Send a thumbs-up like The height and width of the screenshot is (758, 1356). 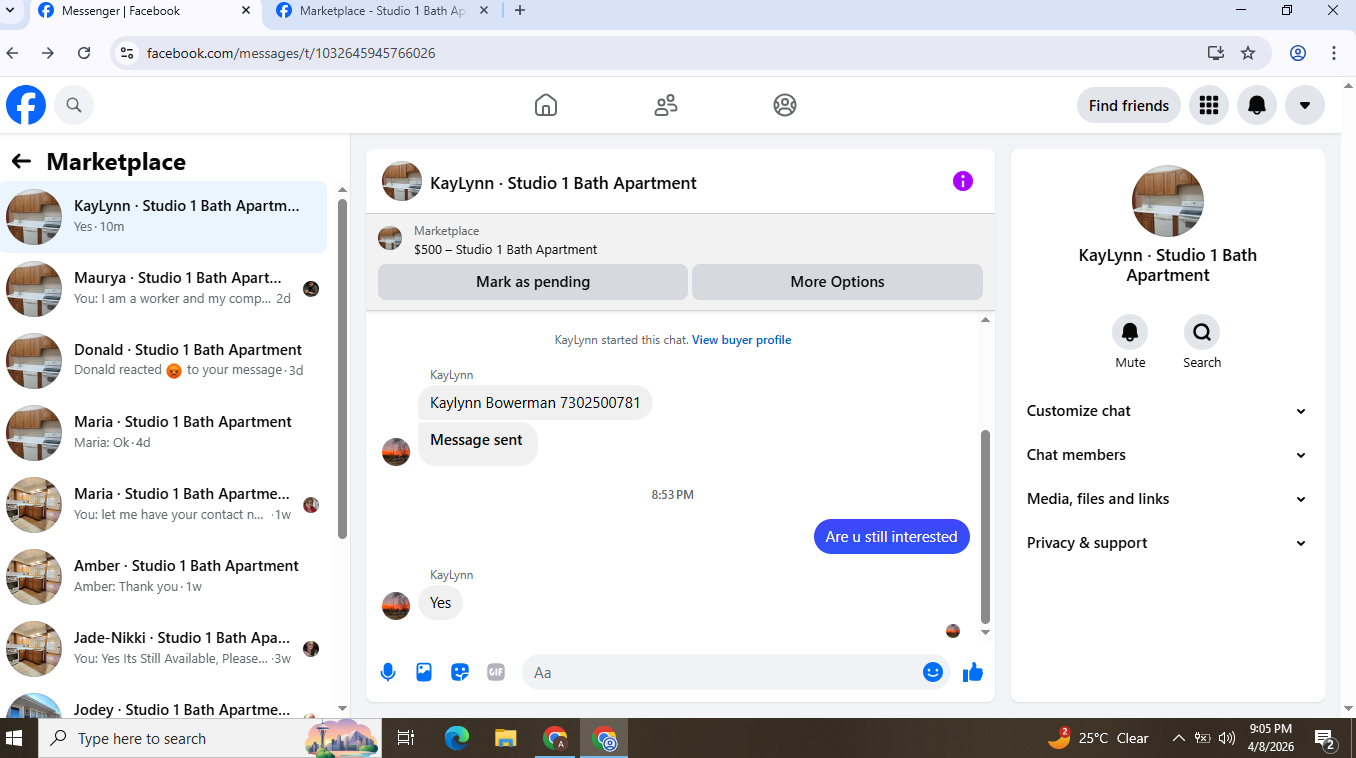(973, 672)
